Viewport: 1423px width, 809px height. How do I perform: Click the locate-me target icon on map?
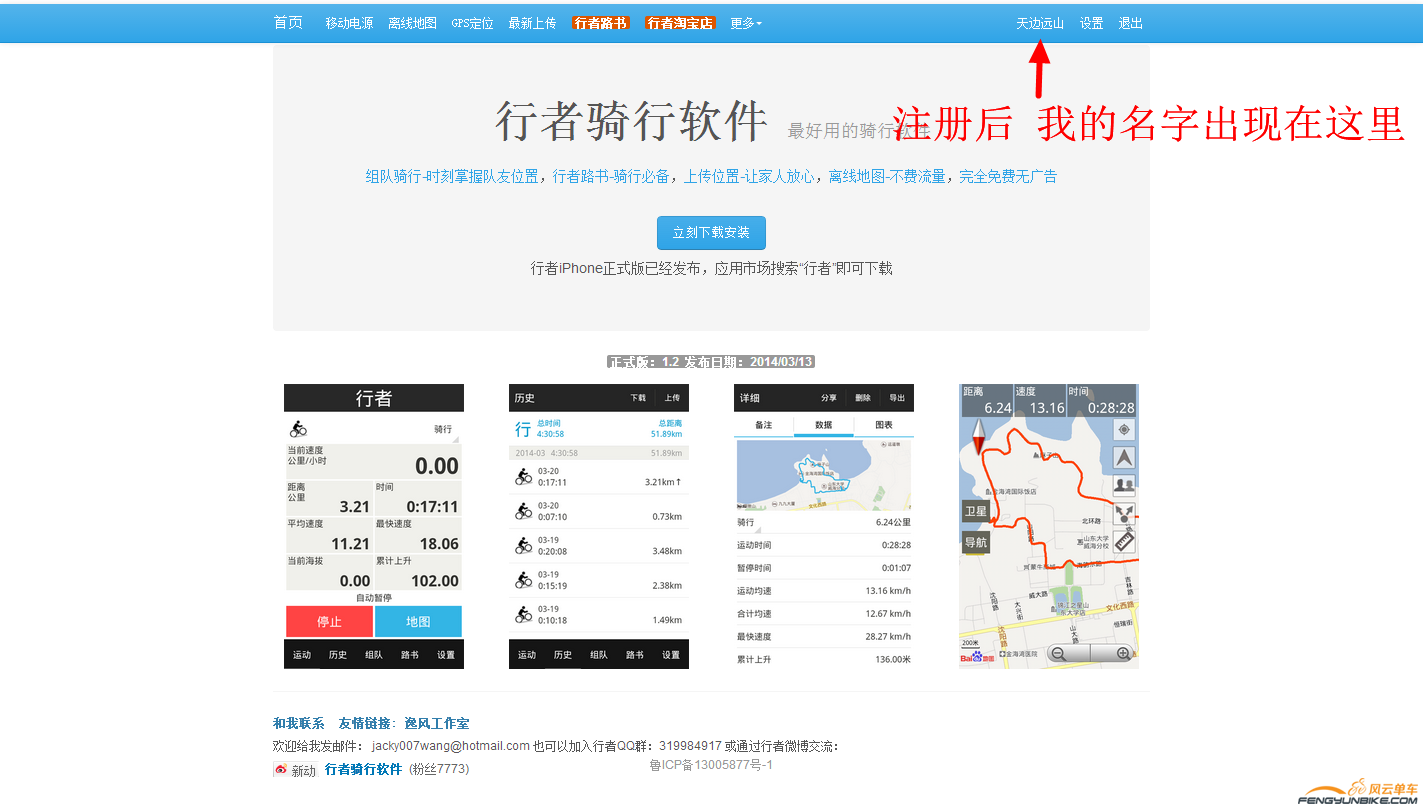(x=1124, y=430)
